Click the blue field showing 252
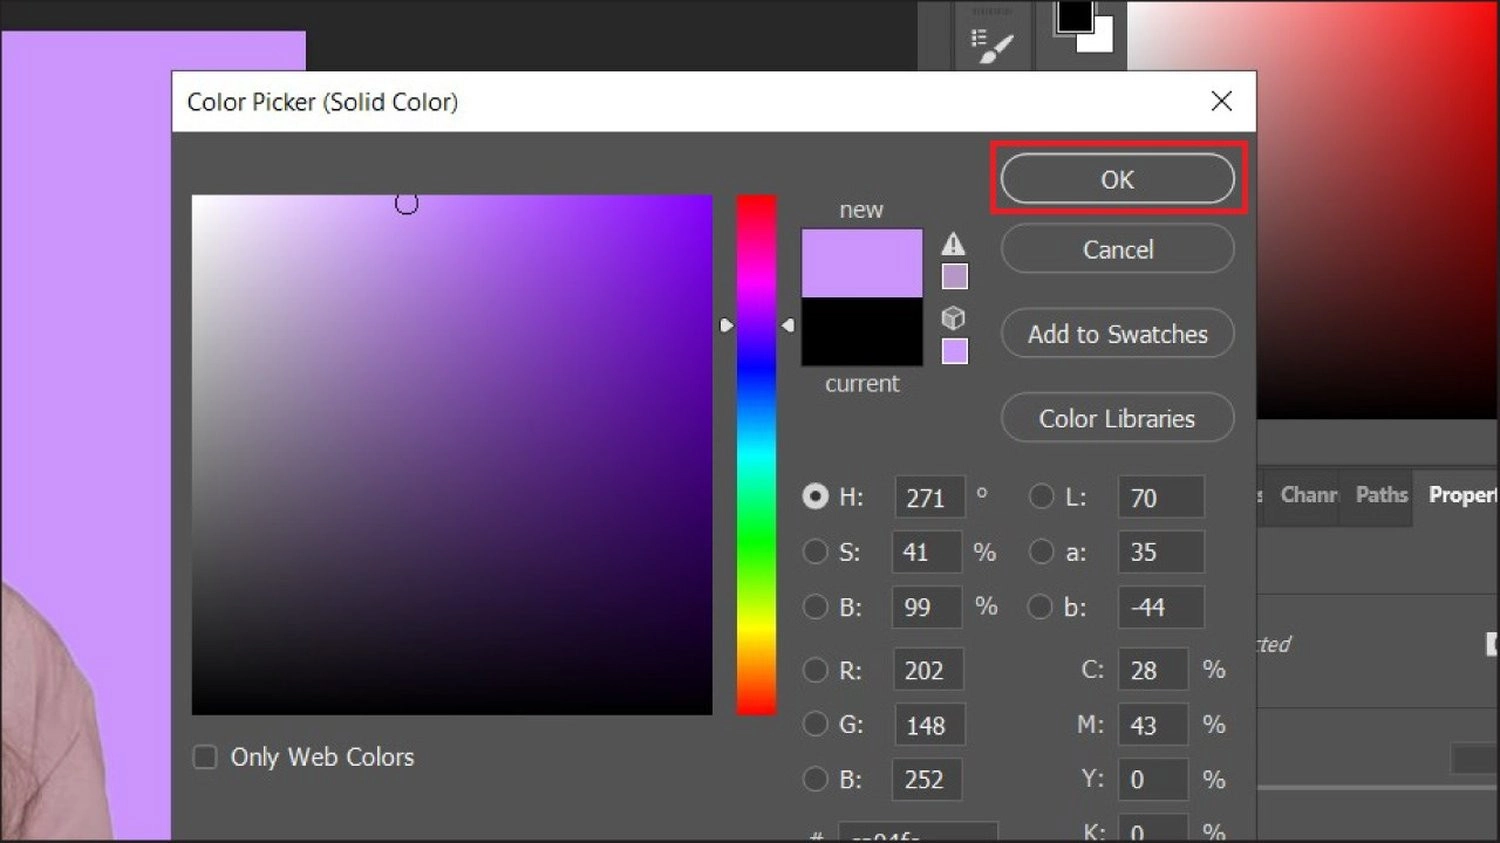Screen dimensions: 1500x843 (928, 779)
